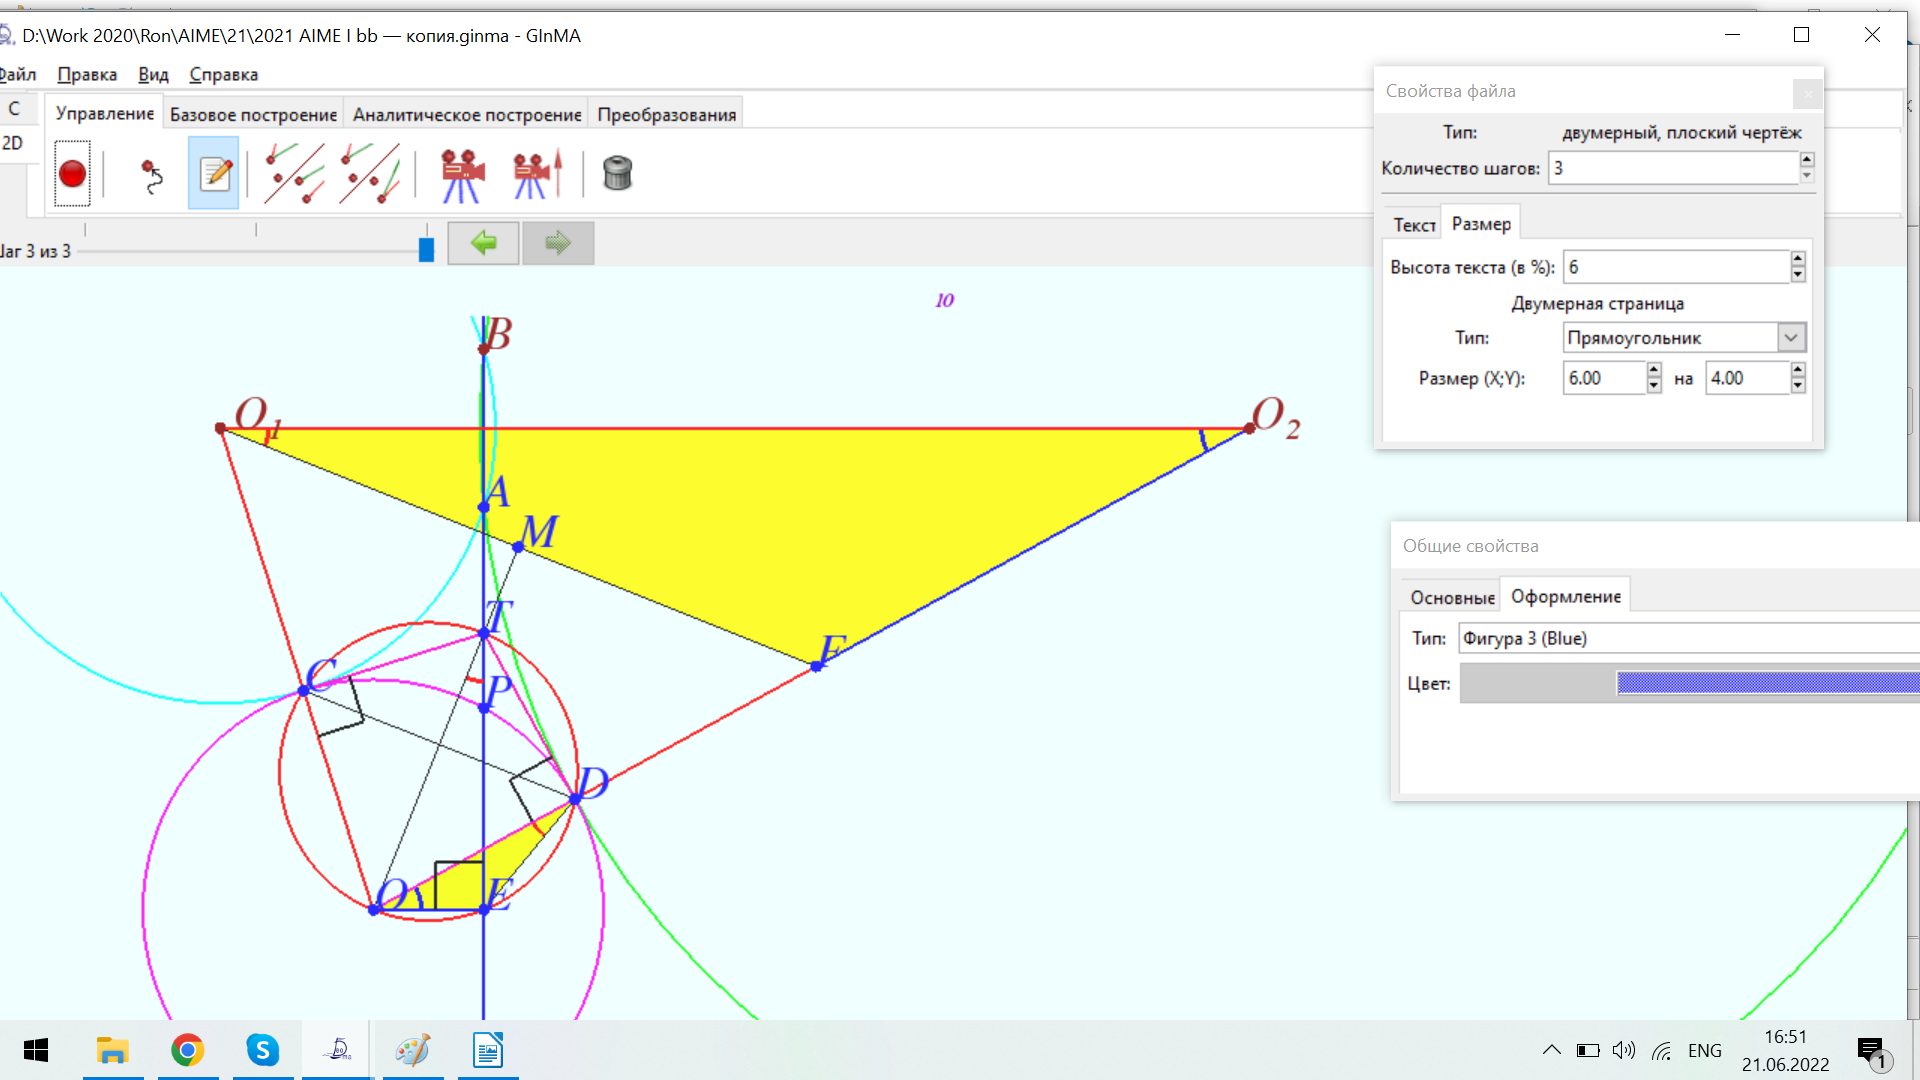Open Google Chrome from the taskbar
Screen dimensions: 1920x1080
tap(187, 1050)
